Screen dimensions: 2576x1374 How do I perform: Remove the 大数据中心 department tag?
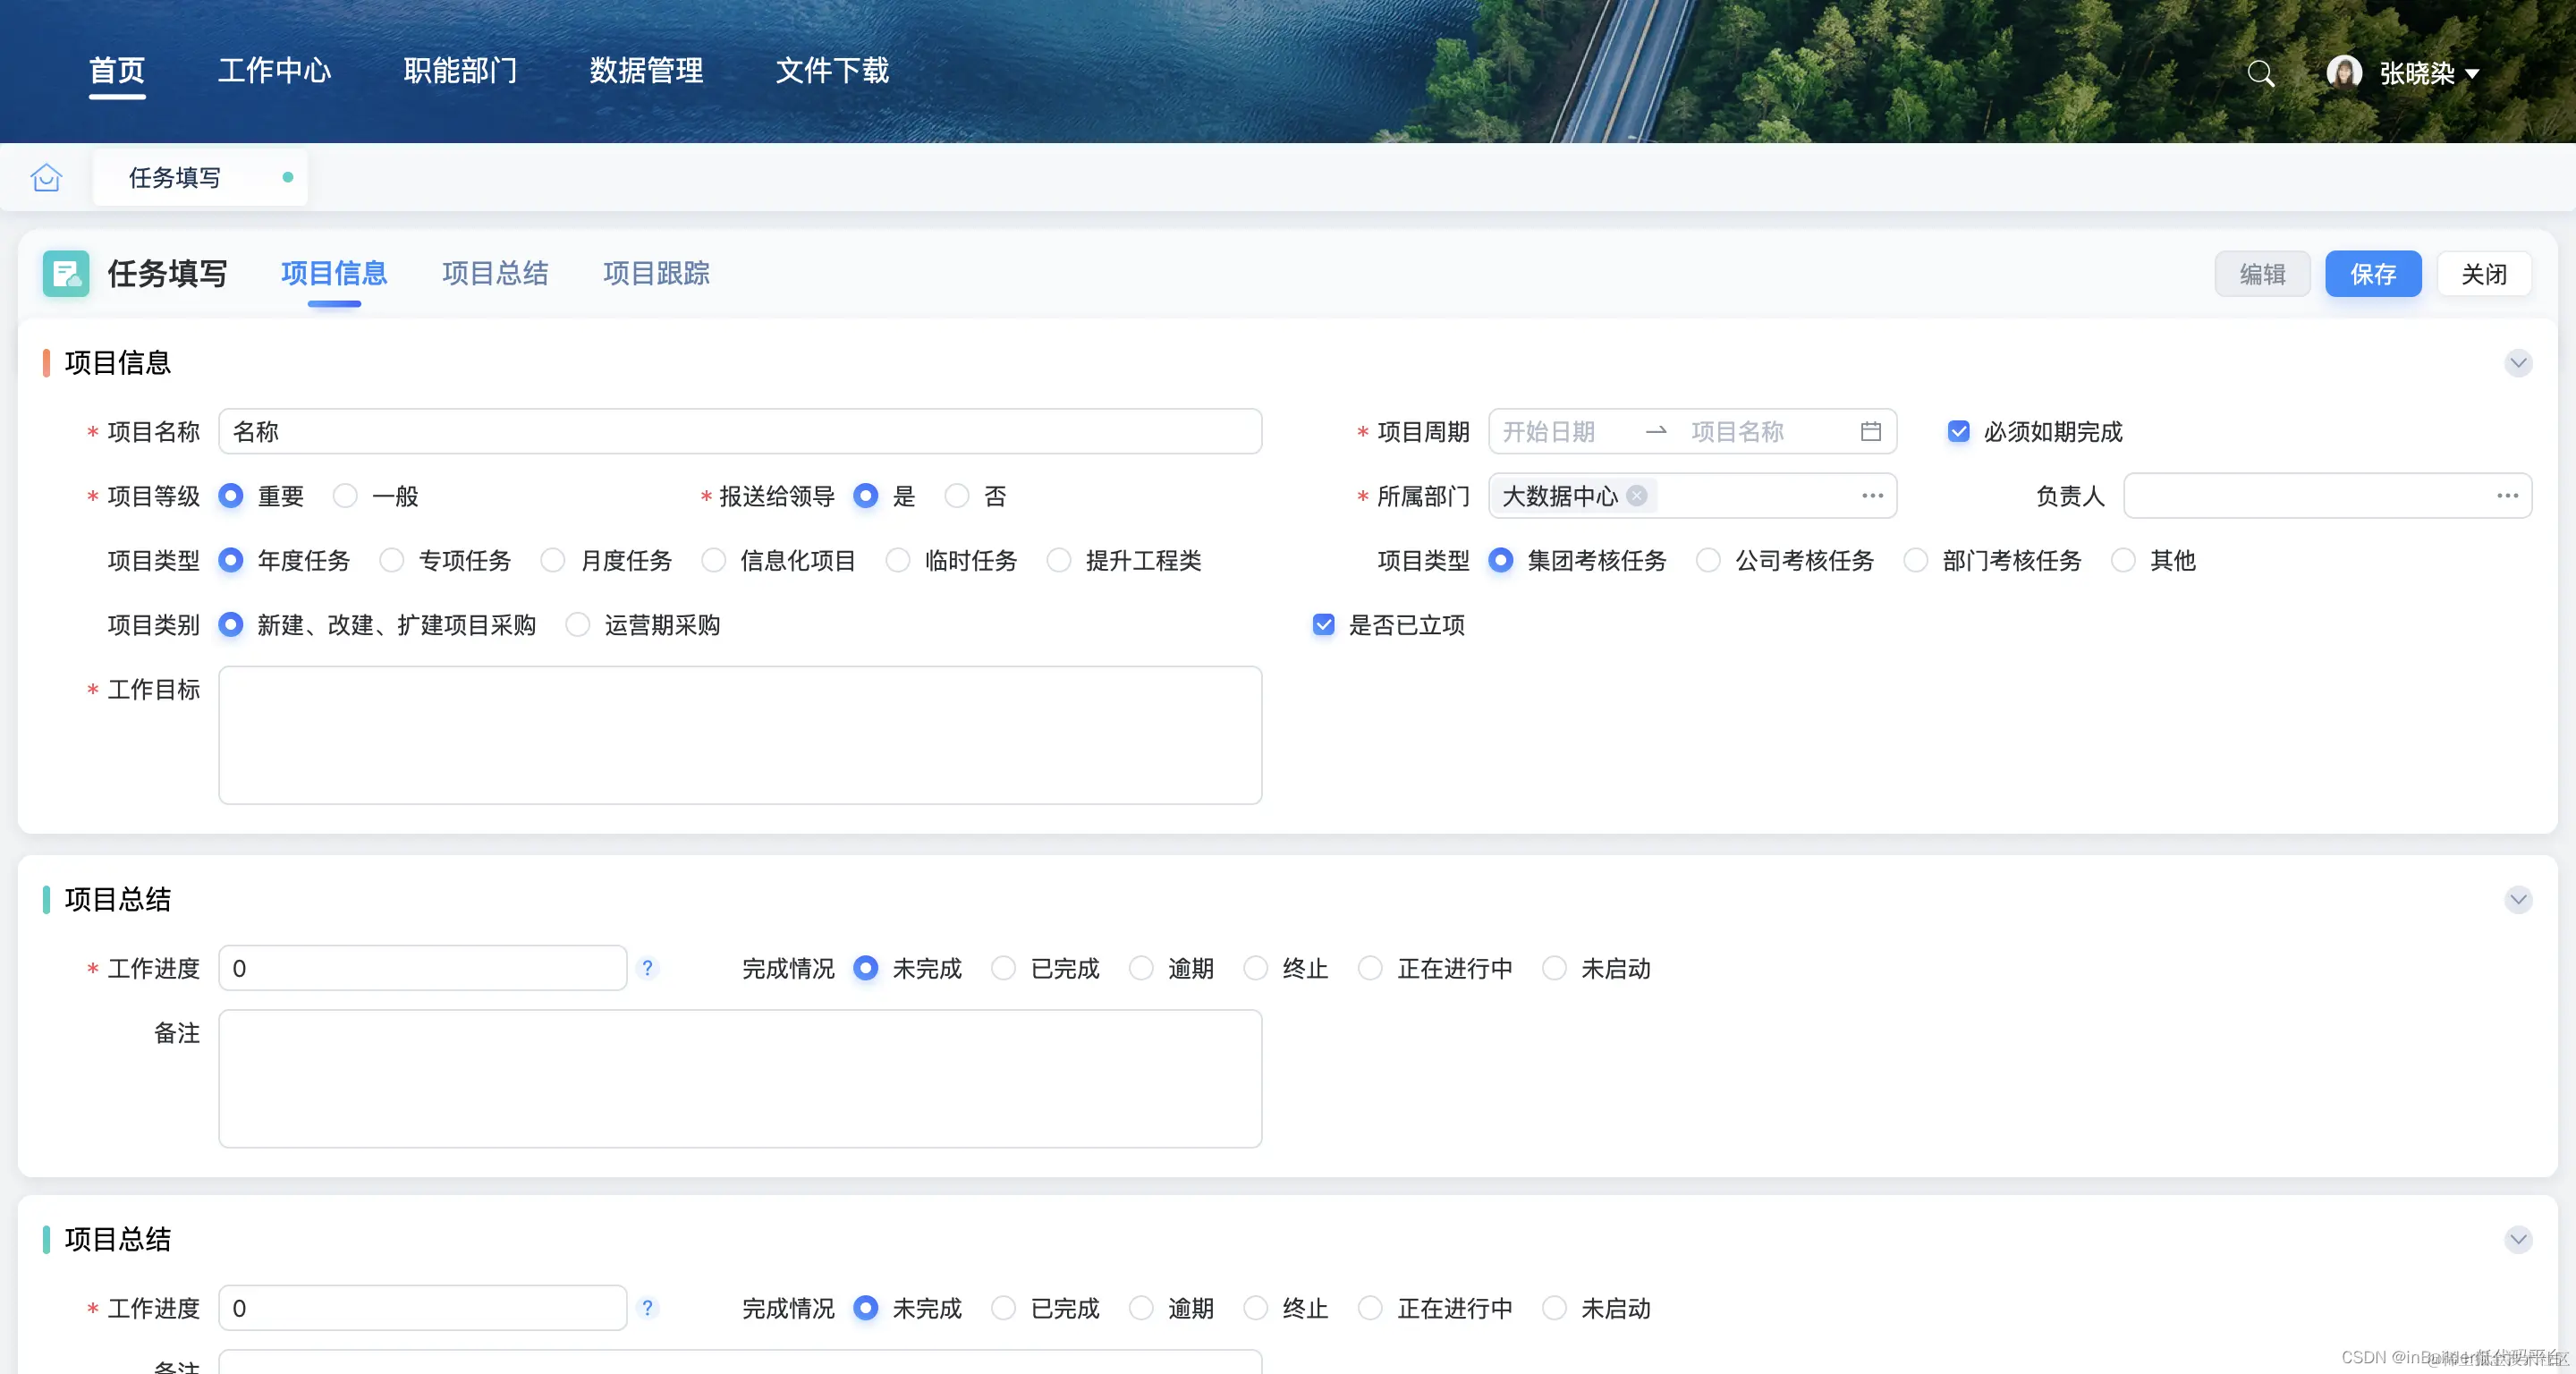1637,496
